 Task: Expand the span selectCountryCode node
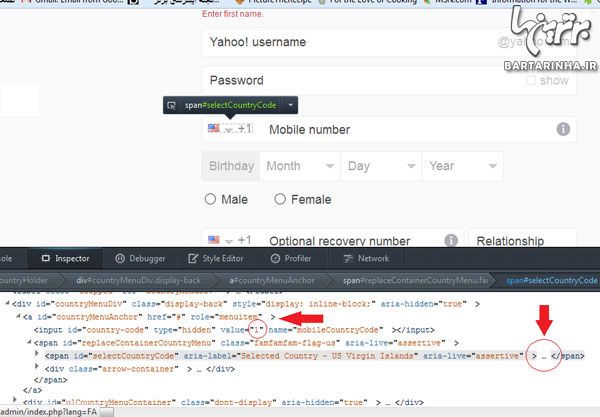pyautogui.click(x=37, y=353)
